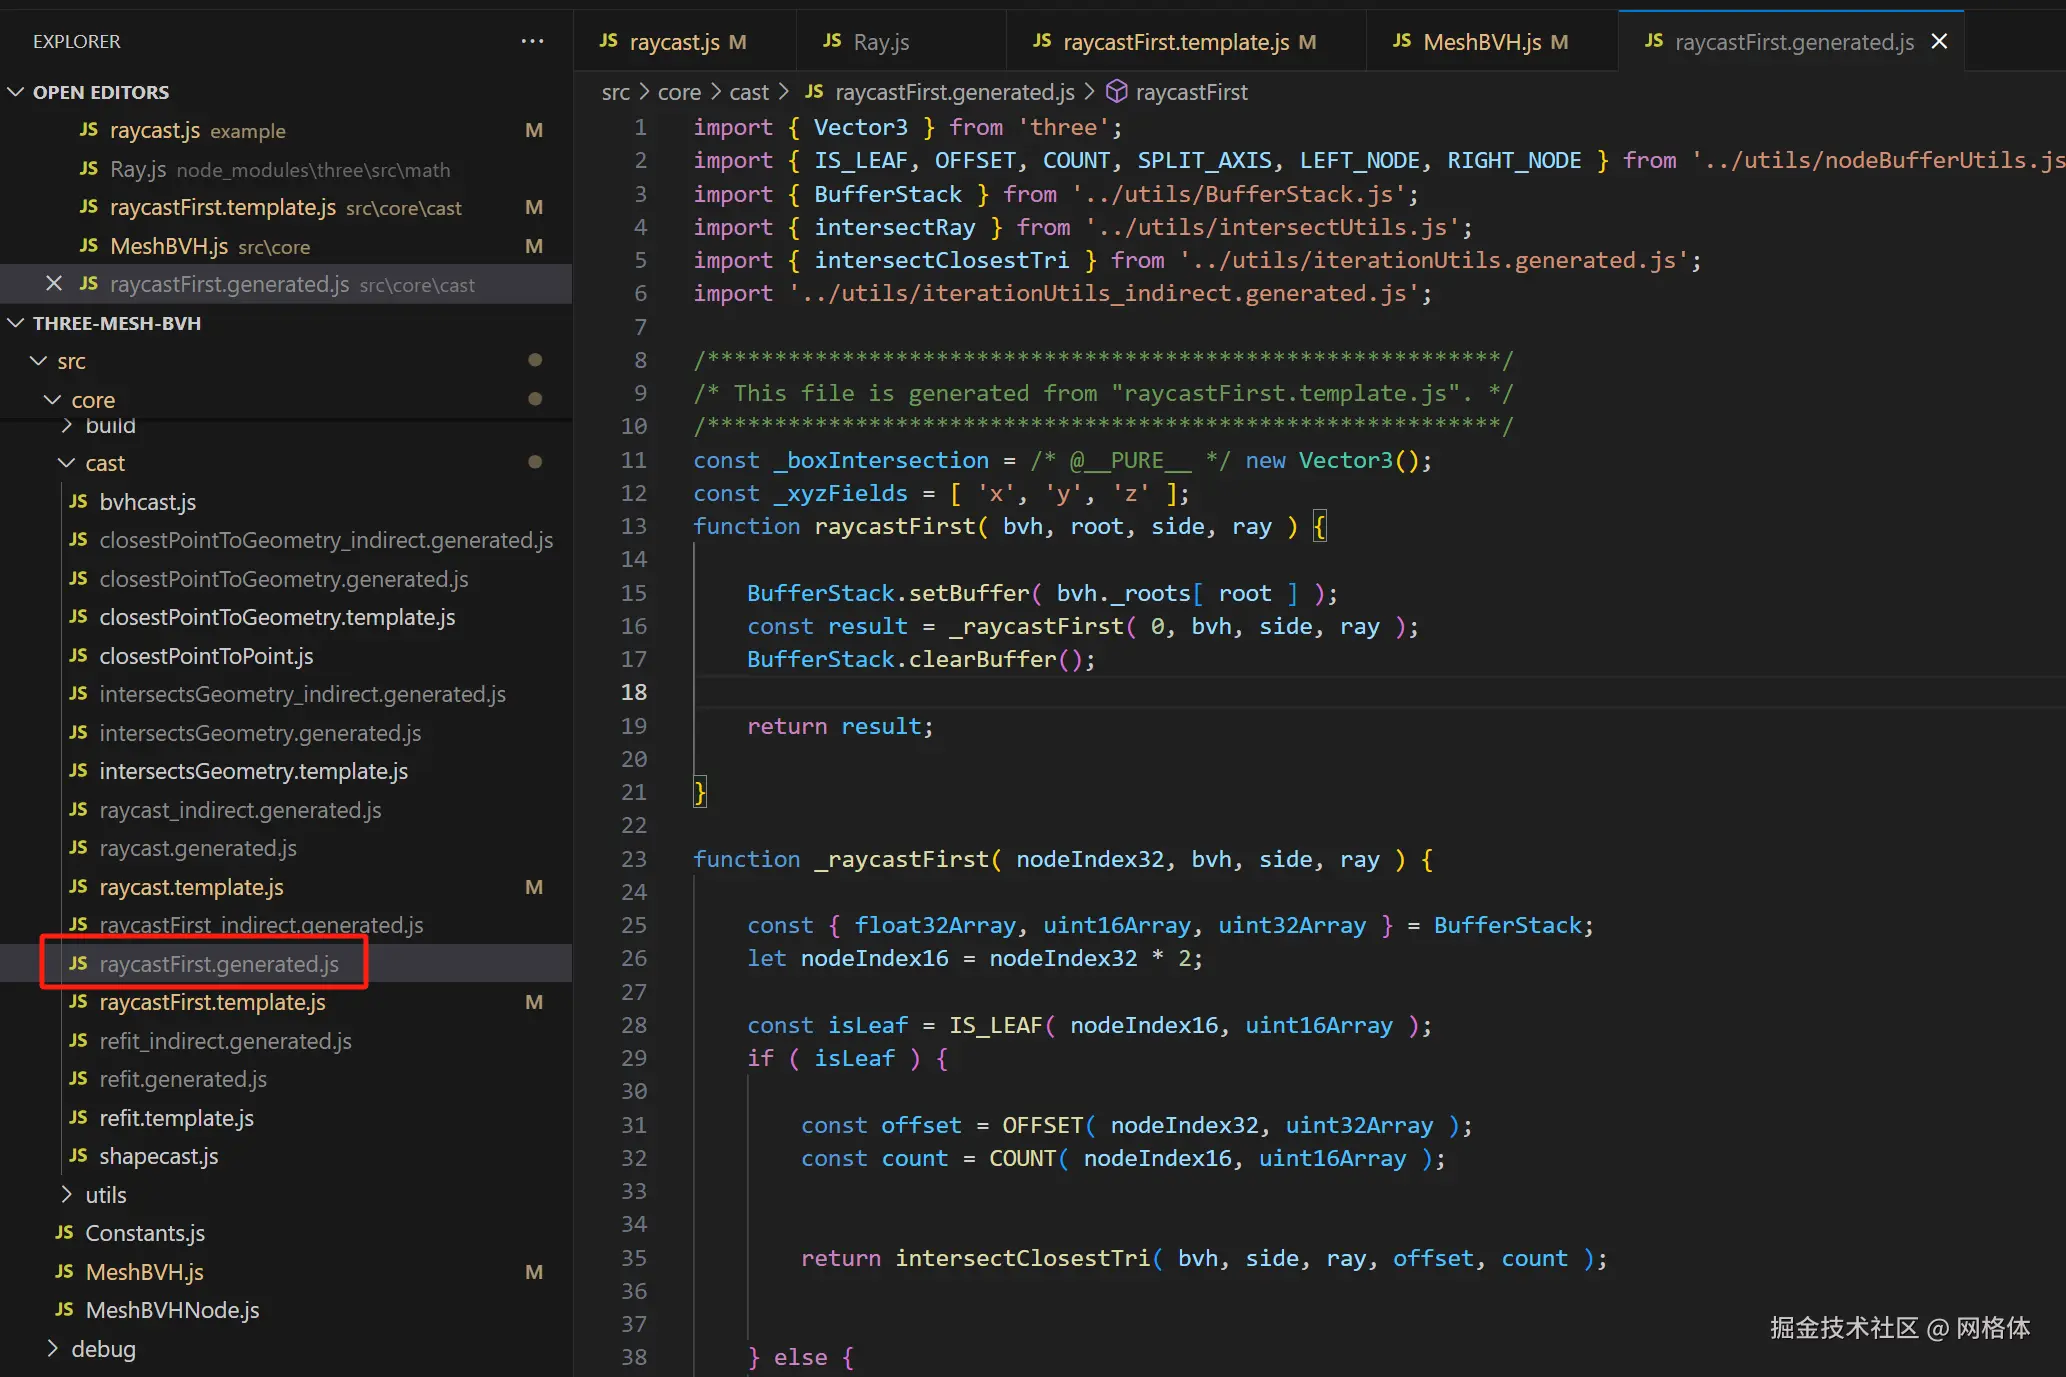Screen dimensions: 2066x1377
Task: Expand the utils folder
Action: tap(66, 1195)
